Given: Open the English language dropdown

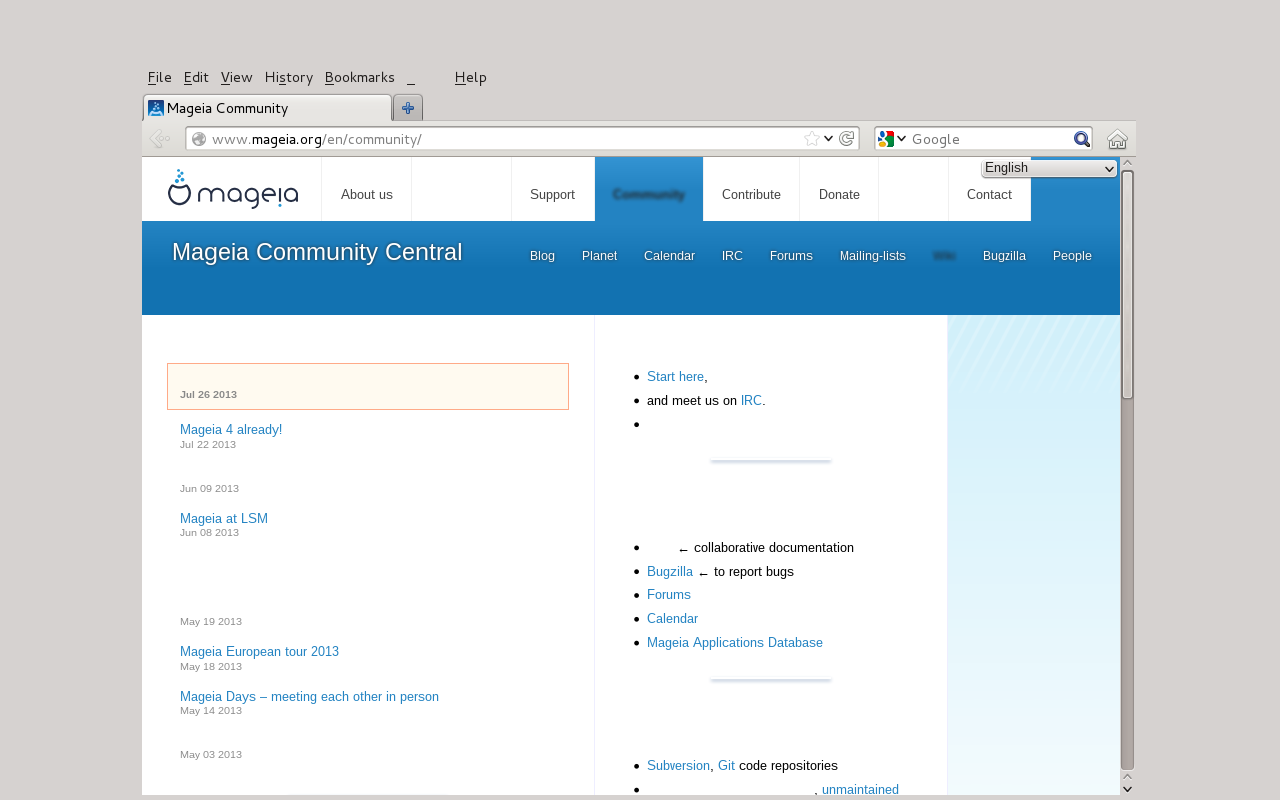Looking at the screenshot, I should (x=1049, y=168).
